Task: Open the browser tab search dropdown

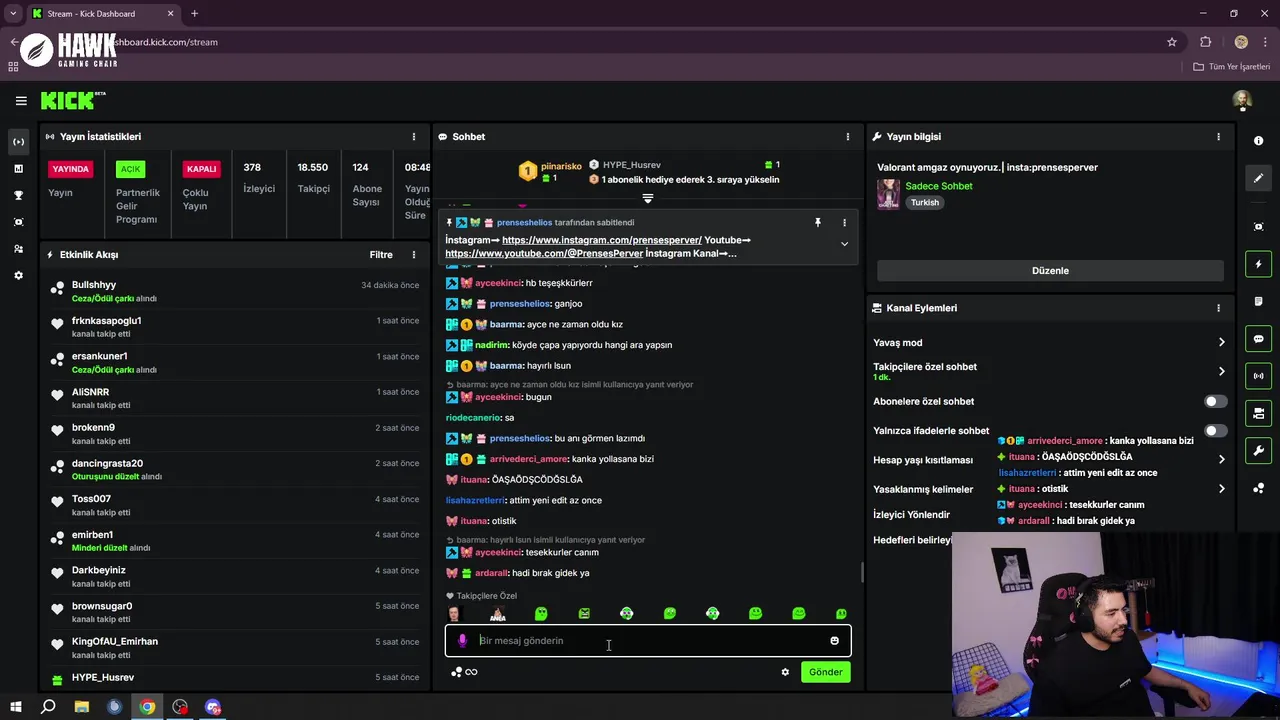Action: tap(13, 14)
